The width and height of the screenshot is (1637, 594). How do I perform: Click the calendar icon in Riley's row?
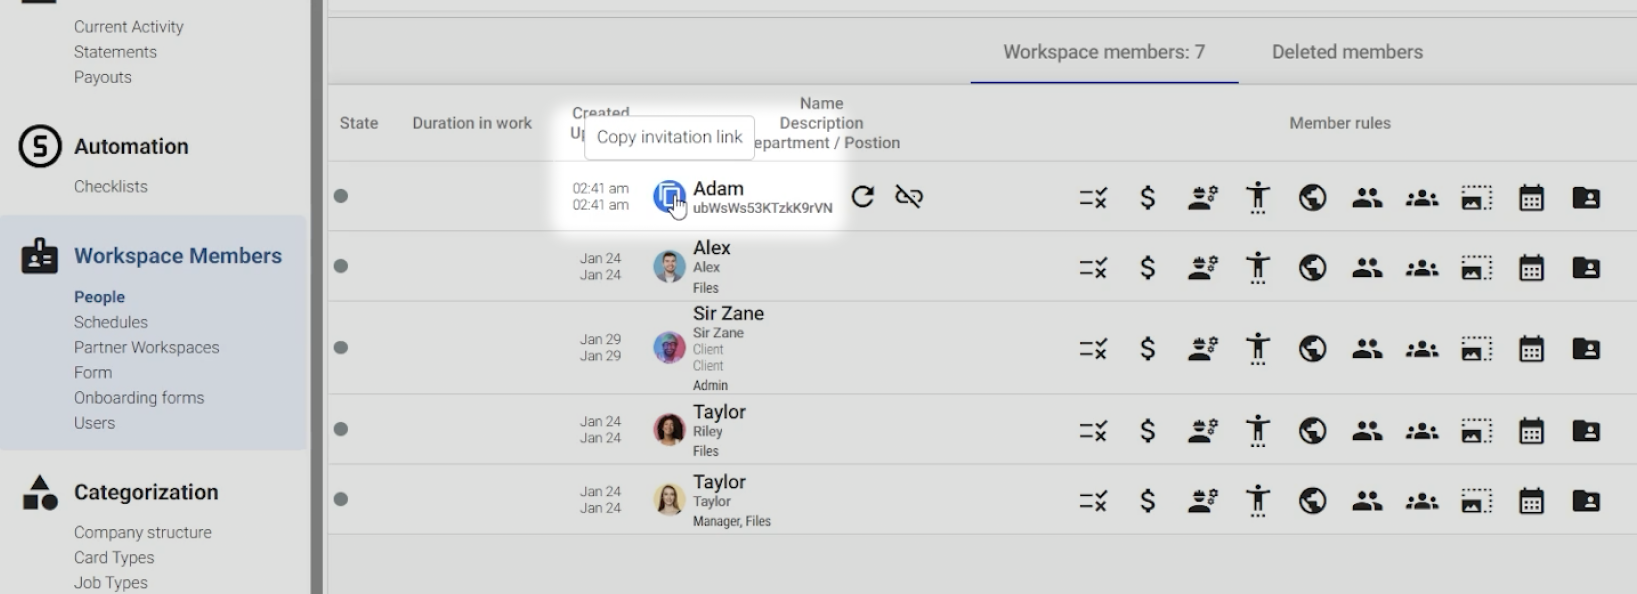1531,431
